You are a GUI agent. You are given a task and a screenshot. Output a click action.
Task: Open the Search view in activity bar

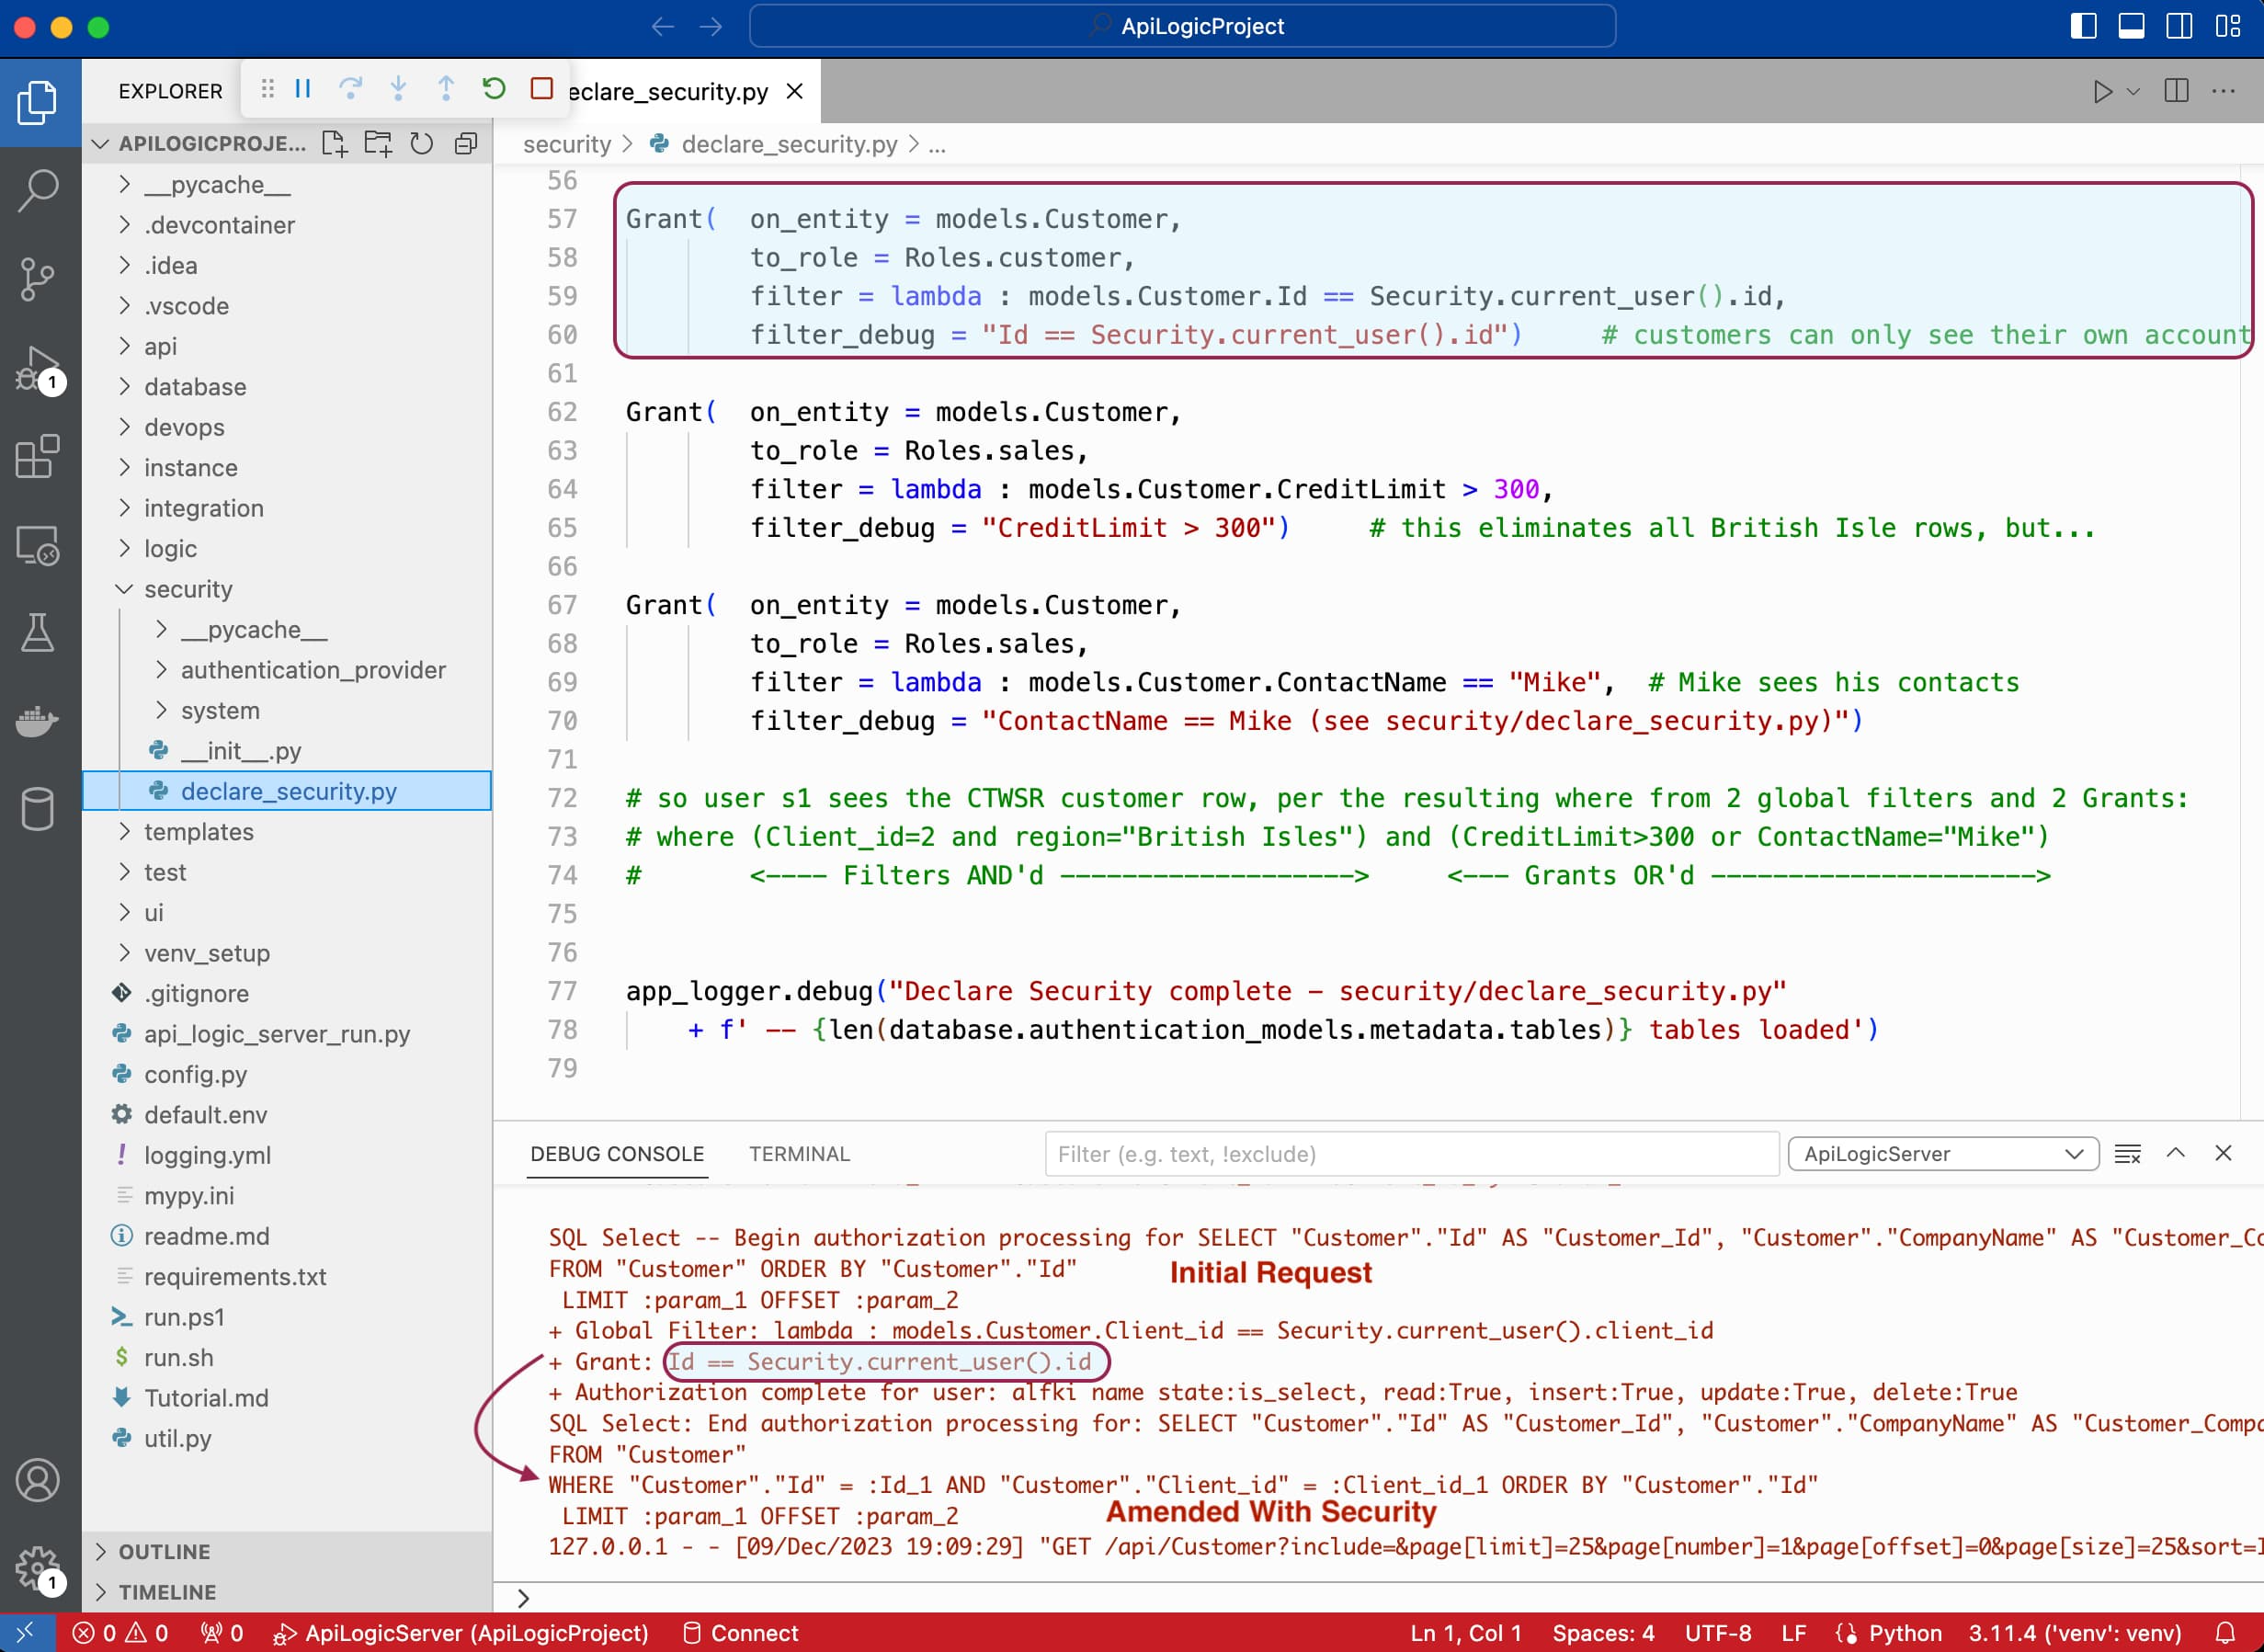[x=38, y=190]
